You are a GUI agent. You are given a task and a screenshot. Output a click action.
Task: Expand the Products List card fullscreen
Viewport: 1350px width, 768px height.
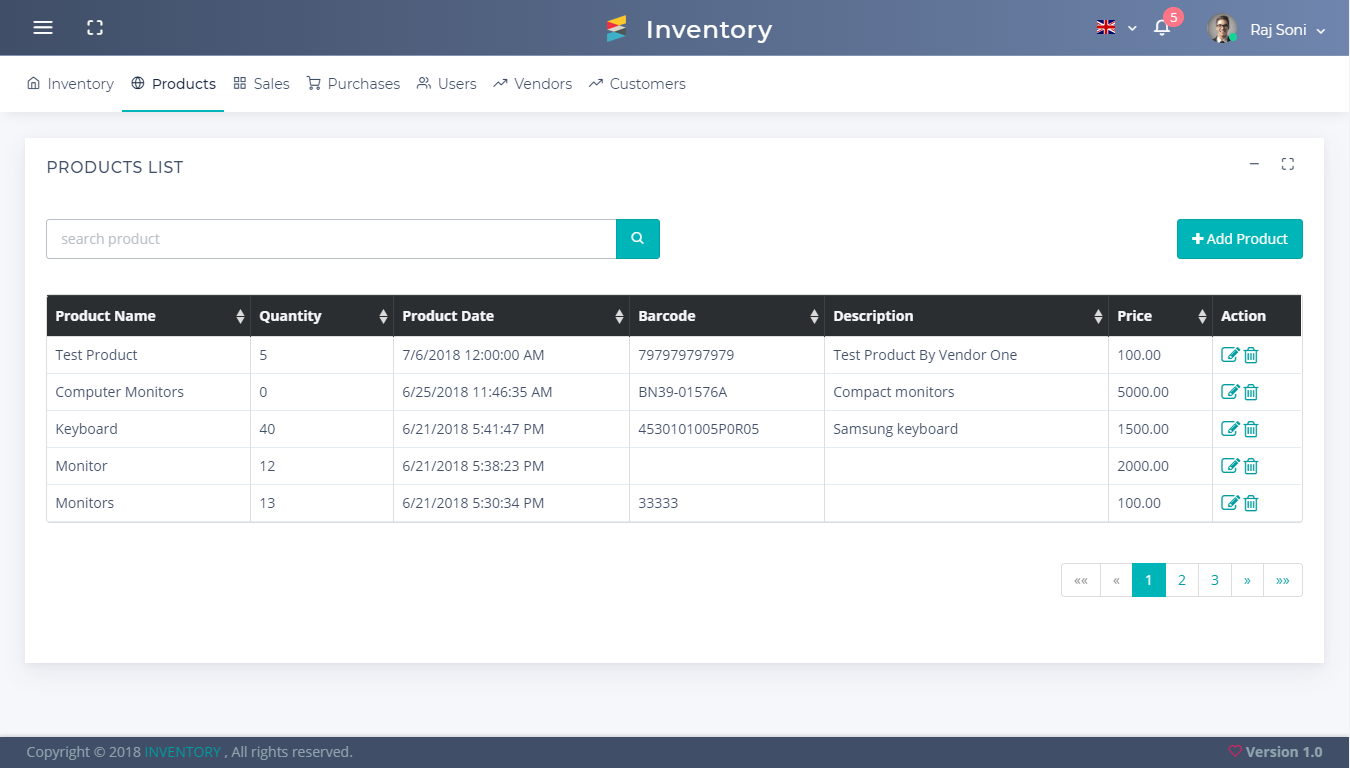coord(1288,164)
